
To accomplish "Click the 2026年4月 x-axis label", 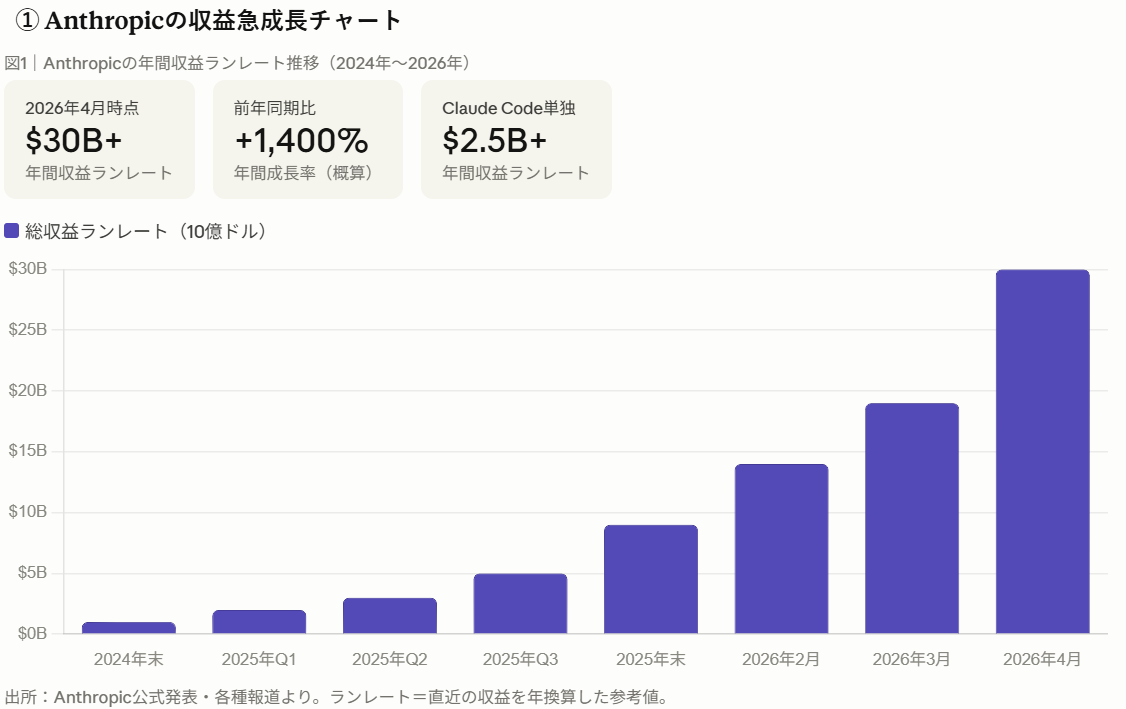I will tap(1042, 660).
